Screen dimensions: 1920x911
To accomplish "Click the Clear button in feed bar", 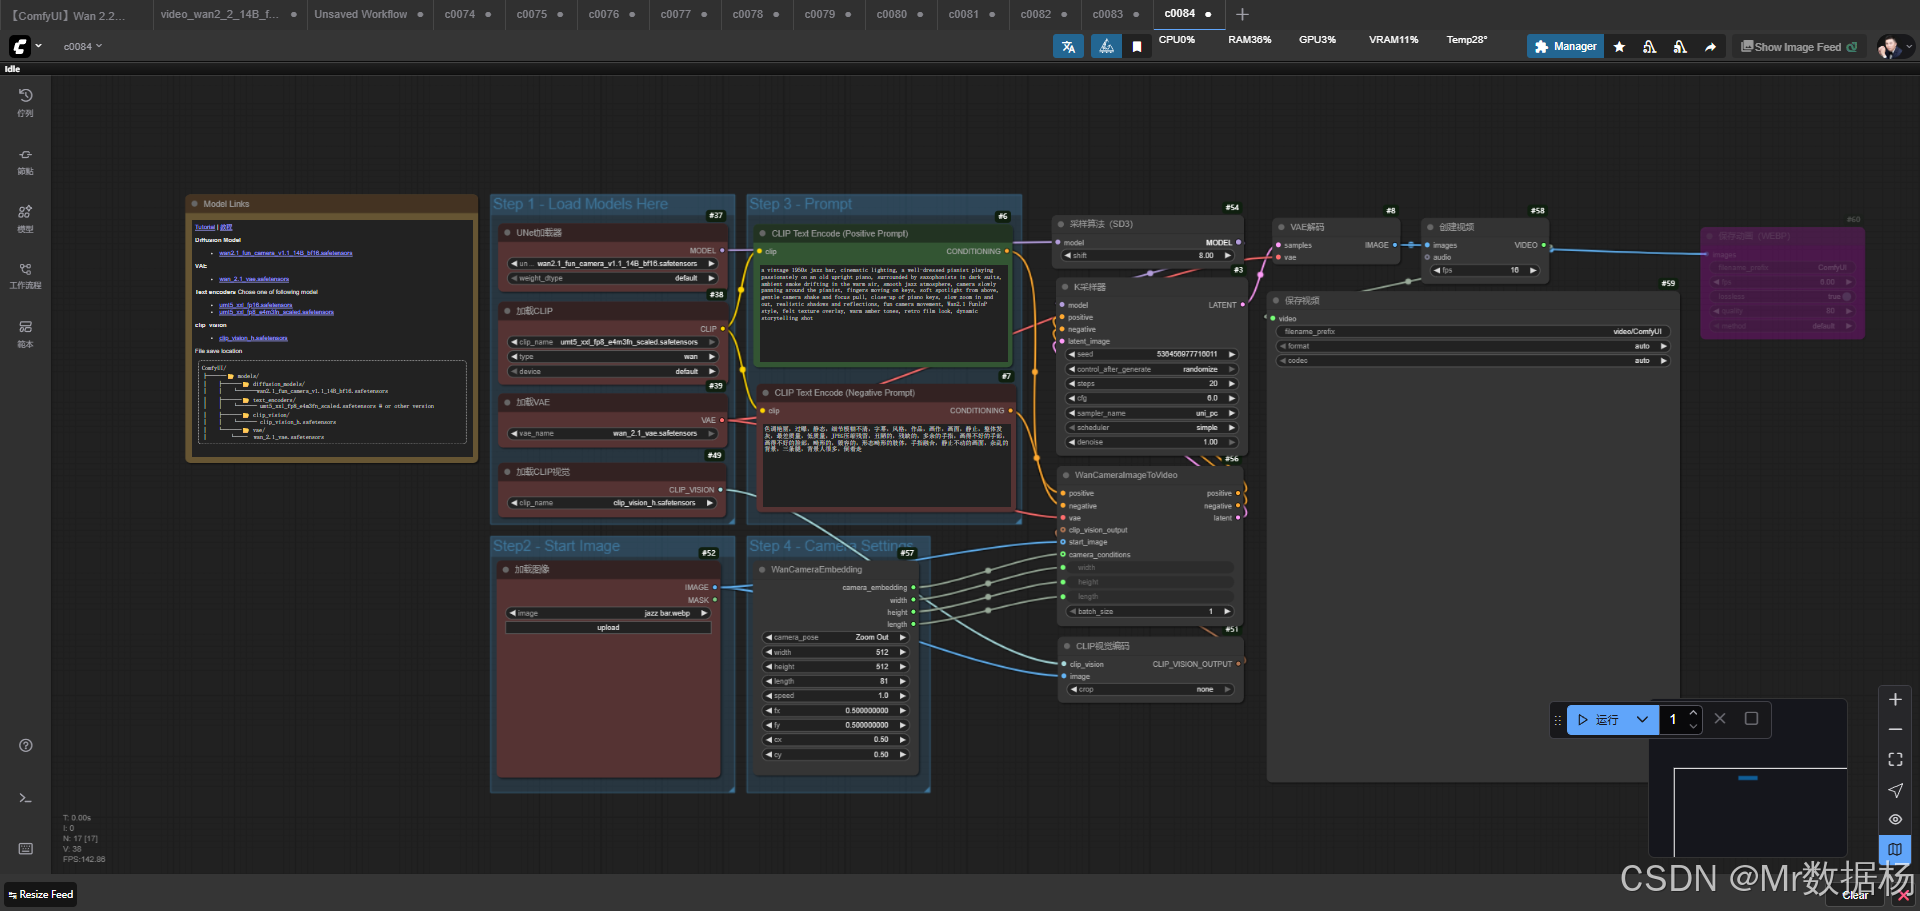I will (x=1856, y=895).
